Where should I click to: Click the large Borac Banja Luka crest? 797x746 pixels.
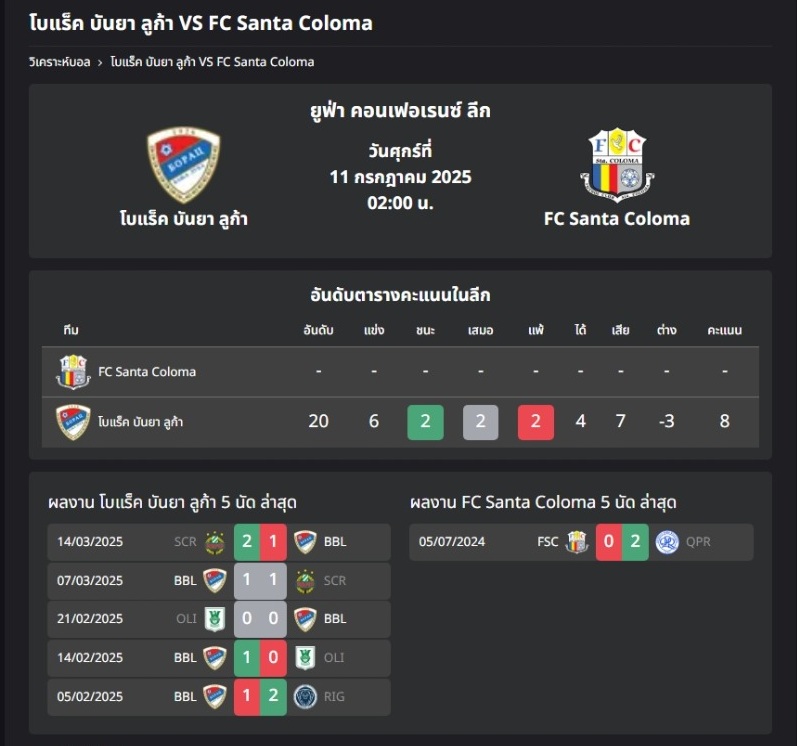(x=183, y=165)
